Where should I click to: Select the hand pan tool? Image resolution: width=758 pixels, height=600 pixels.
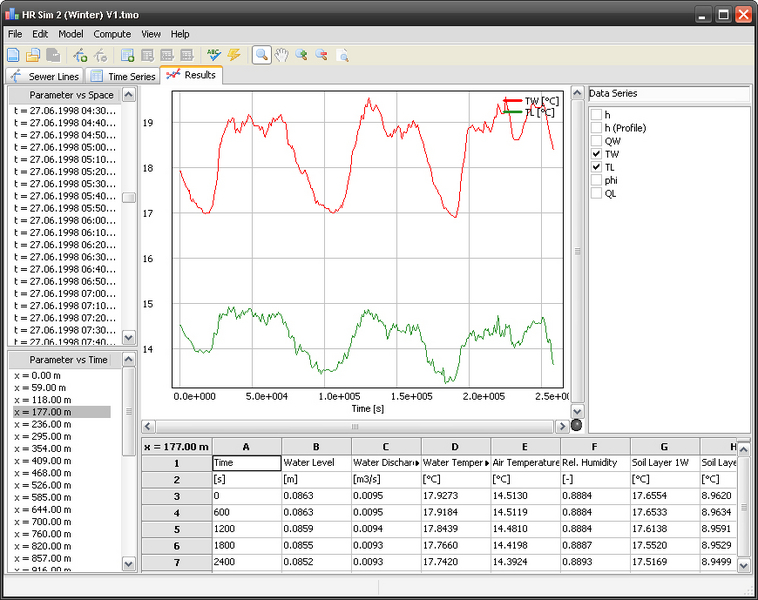coord(281,55)
